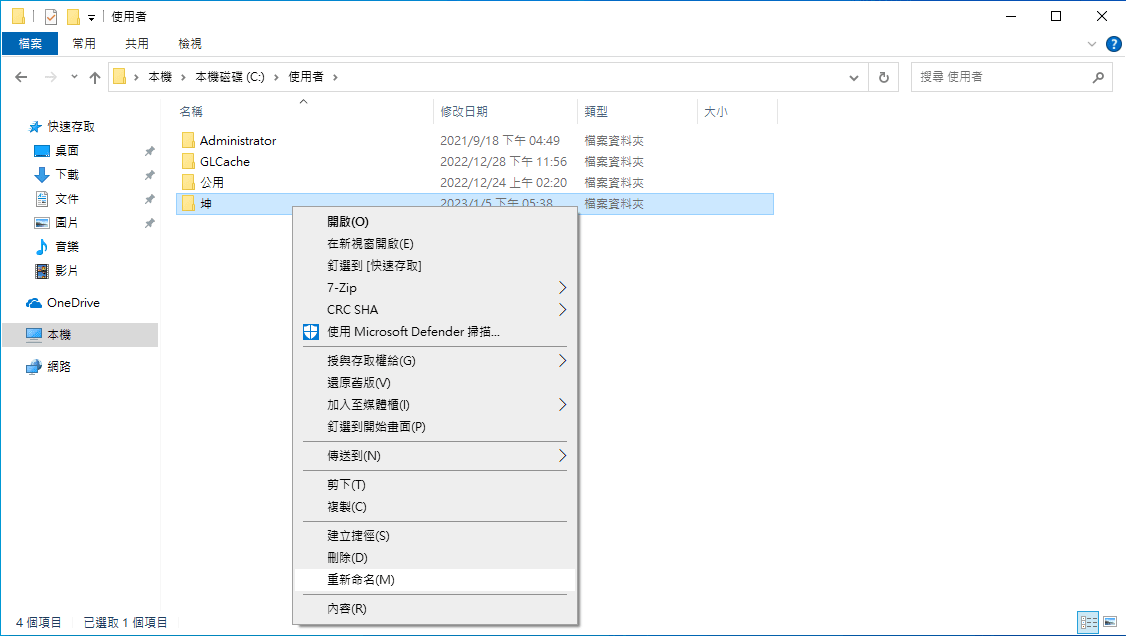The width and height of the screenshot is (1126, 636).
Task: Open the address bar history dropdown
Action: point(853,77)
